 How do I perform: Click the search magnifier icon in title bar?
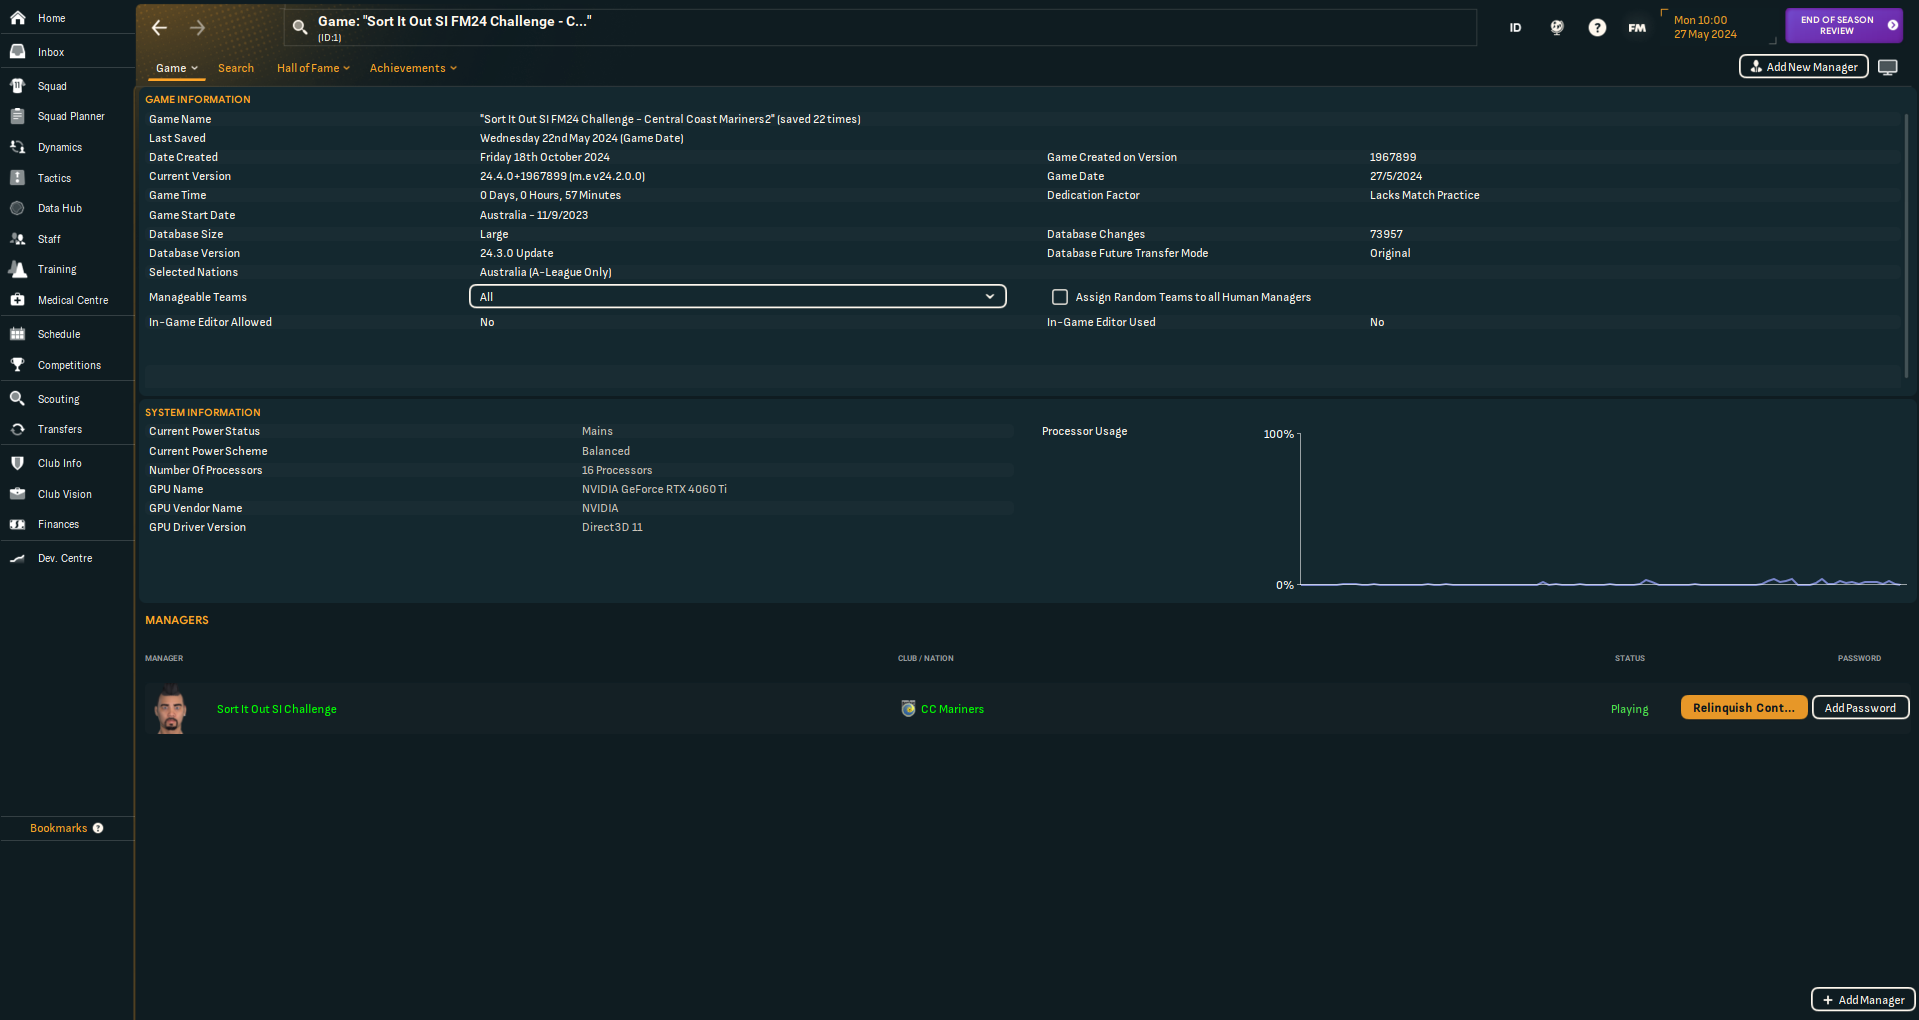click(299, 28)
